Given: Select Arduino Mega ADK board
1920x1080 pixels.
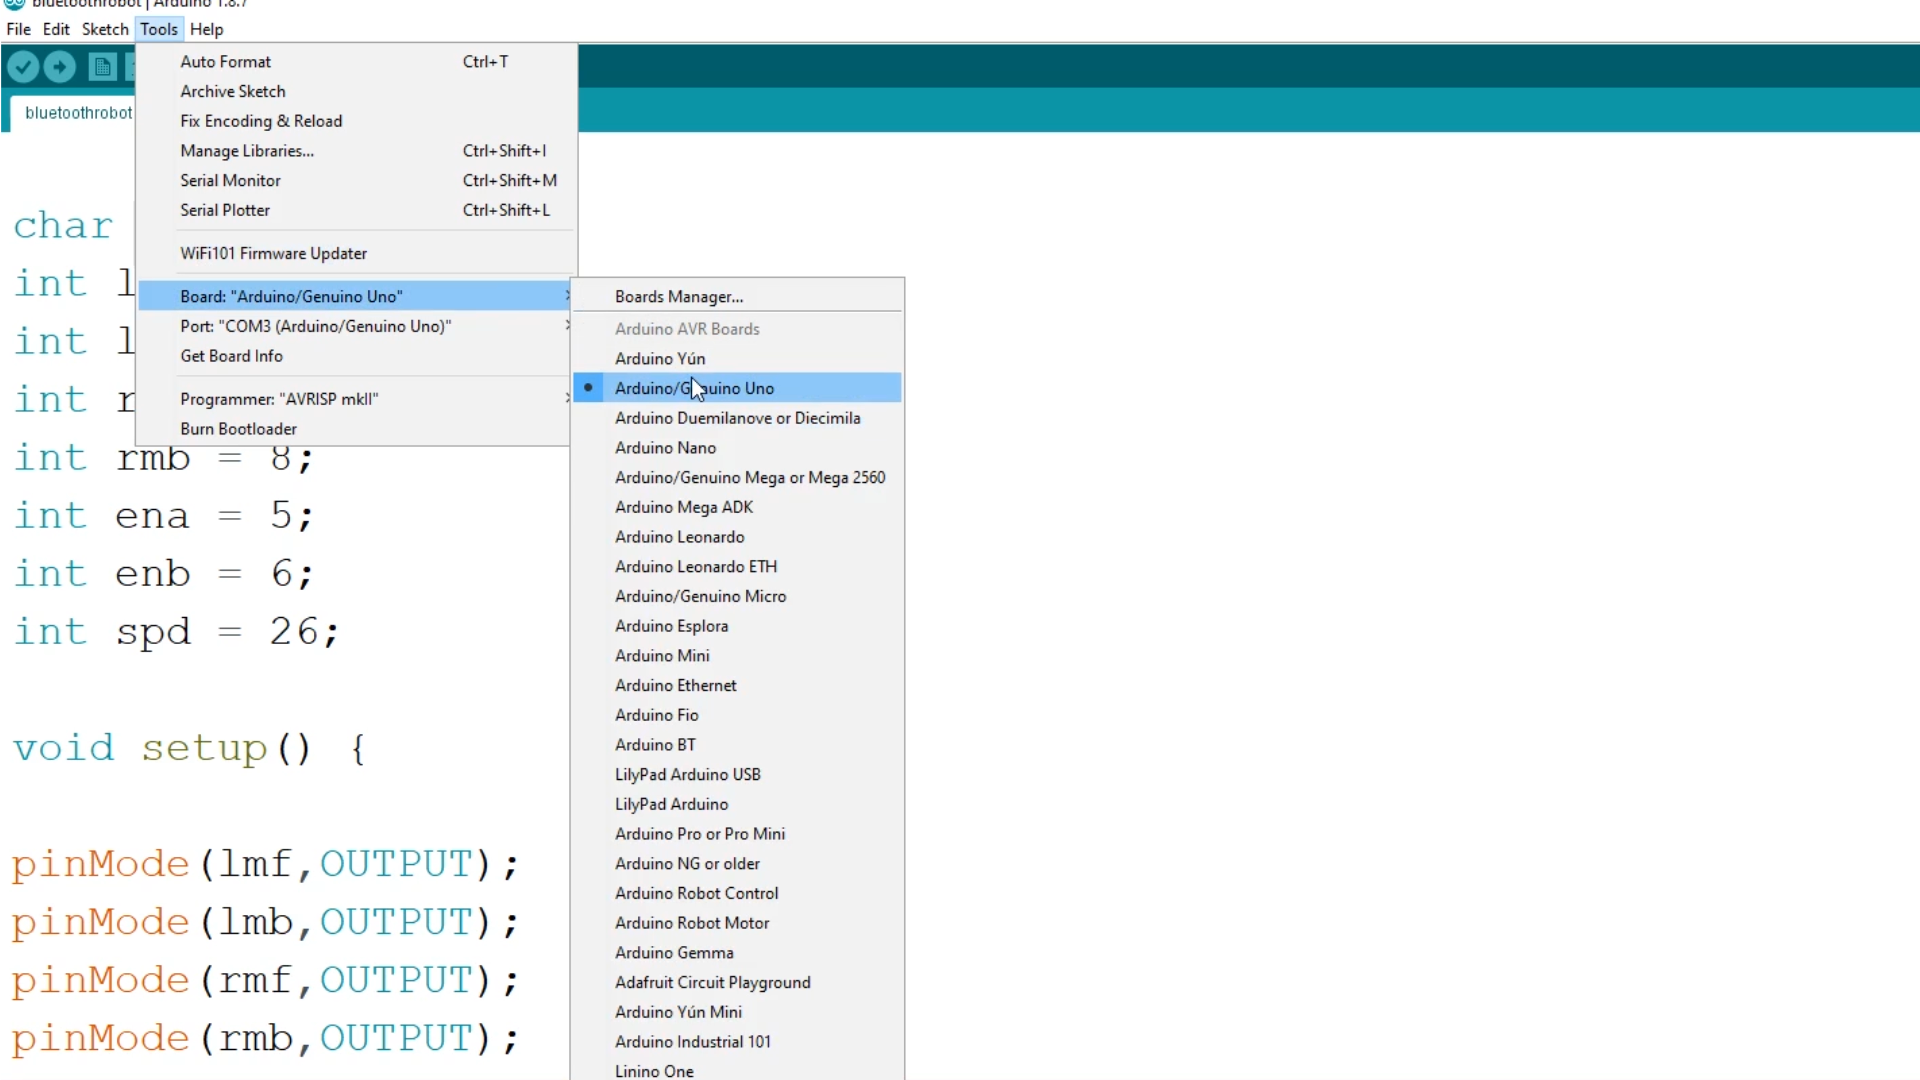Looking at the screenshot, I should point(737,507).
